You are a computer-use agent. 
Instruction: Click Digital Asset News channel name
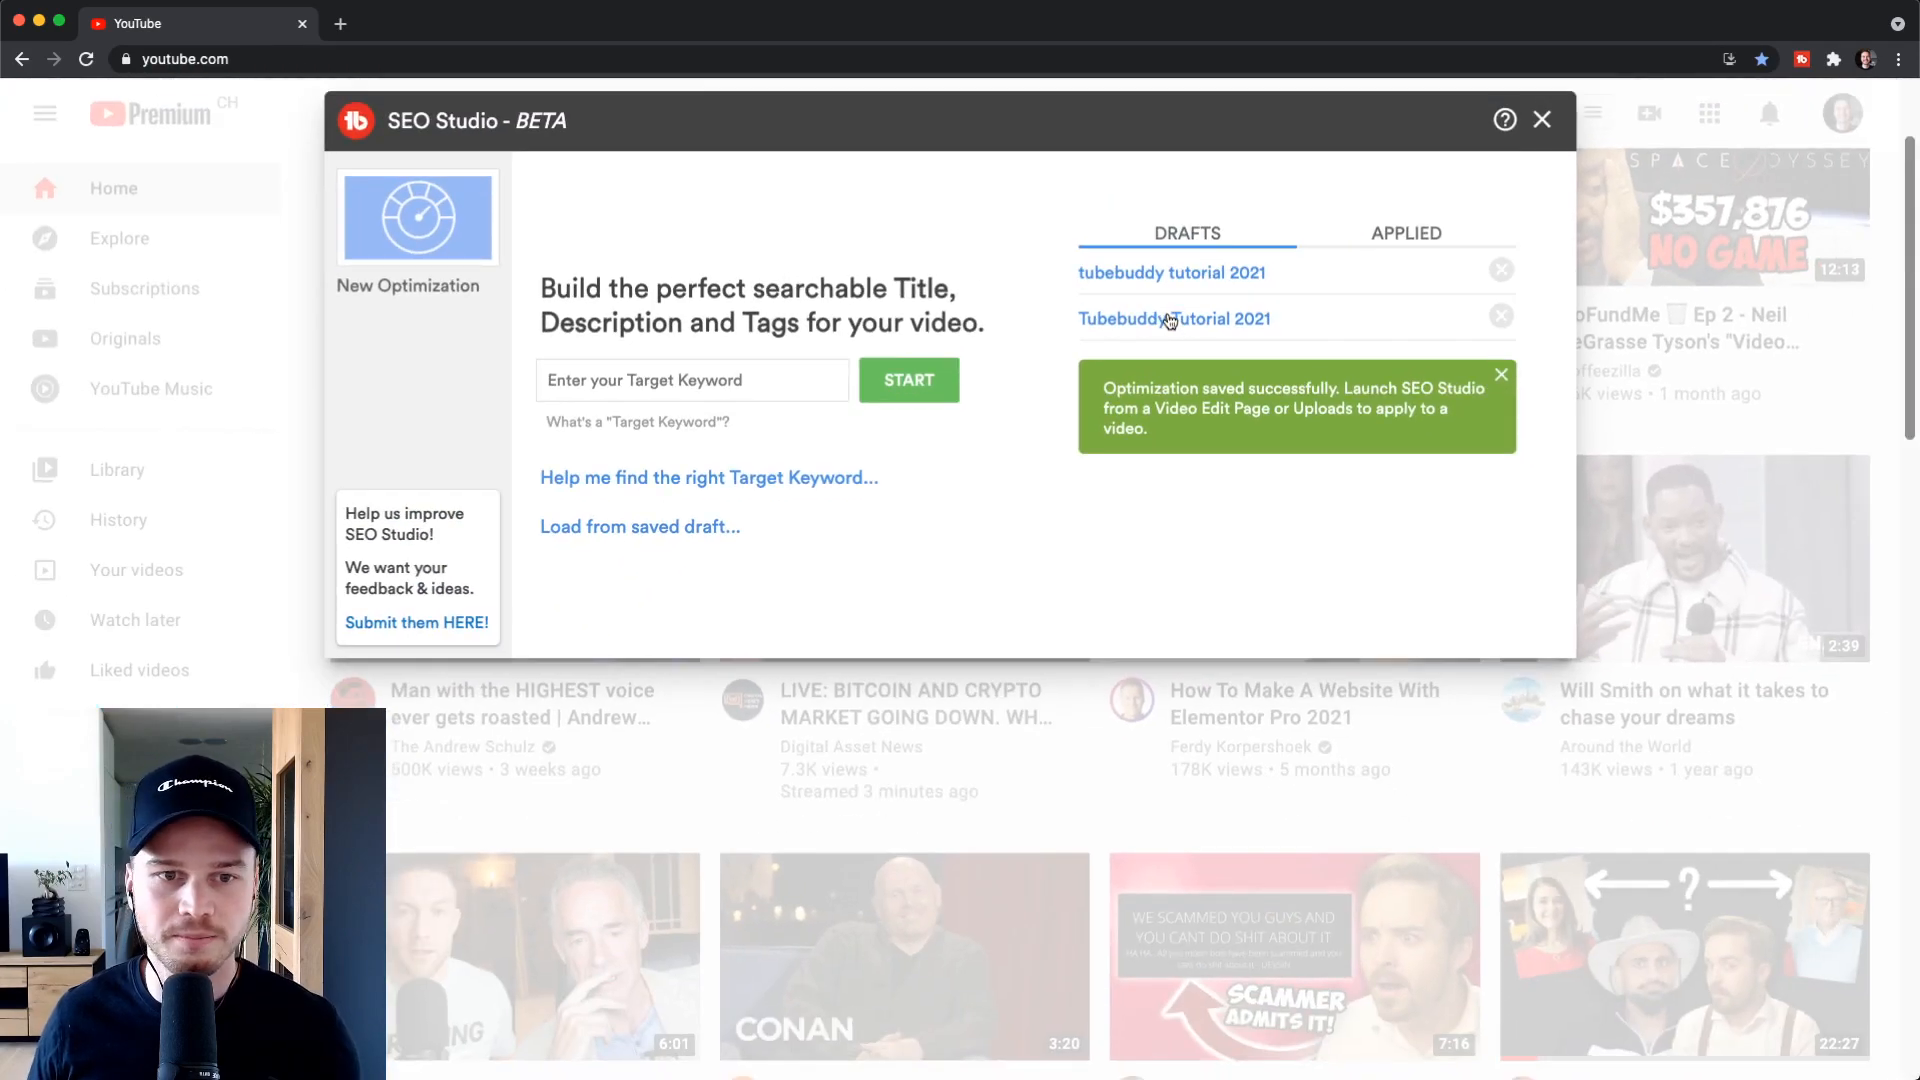coord(851,747)
